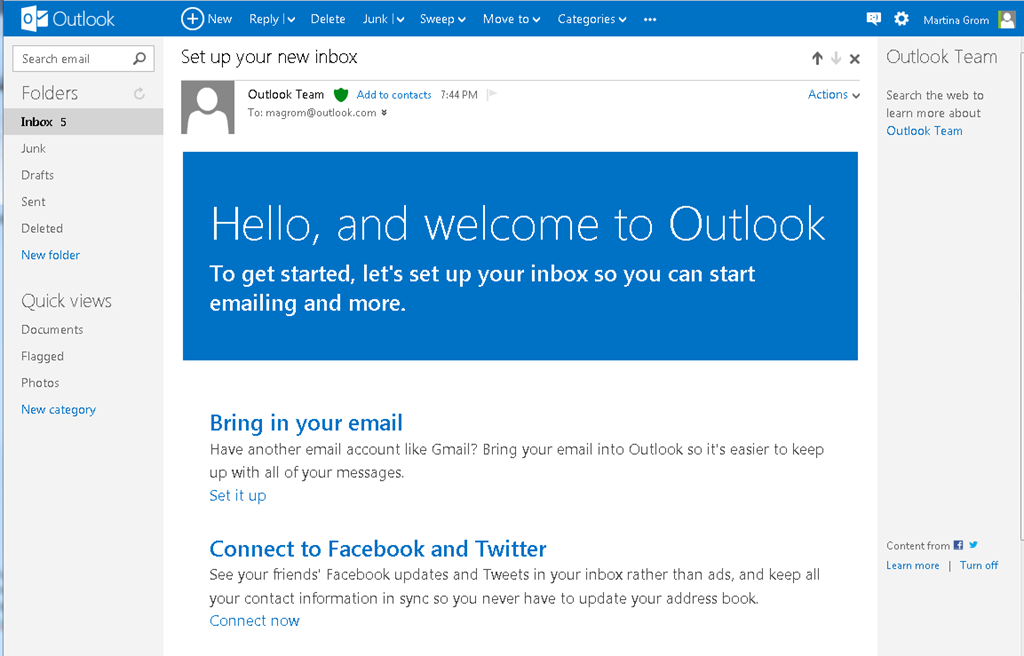Delete the current message
The image size is (1024, 656).
tap(328, 19)
